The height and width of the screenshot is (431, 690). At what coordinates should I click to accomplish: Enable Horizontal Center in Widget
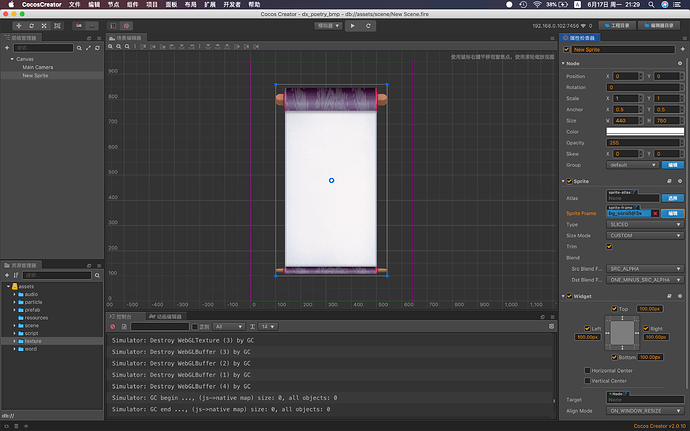(585, 369)
